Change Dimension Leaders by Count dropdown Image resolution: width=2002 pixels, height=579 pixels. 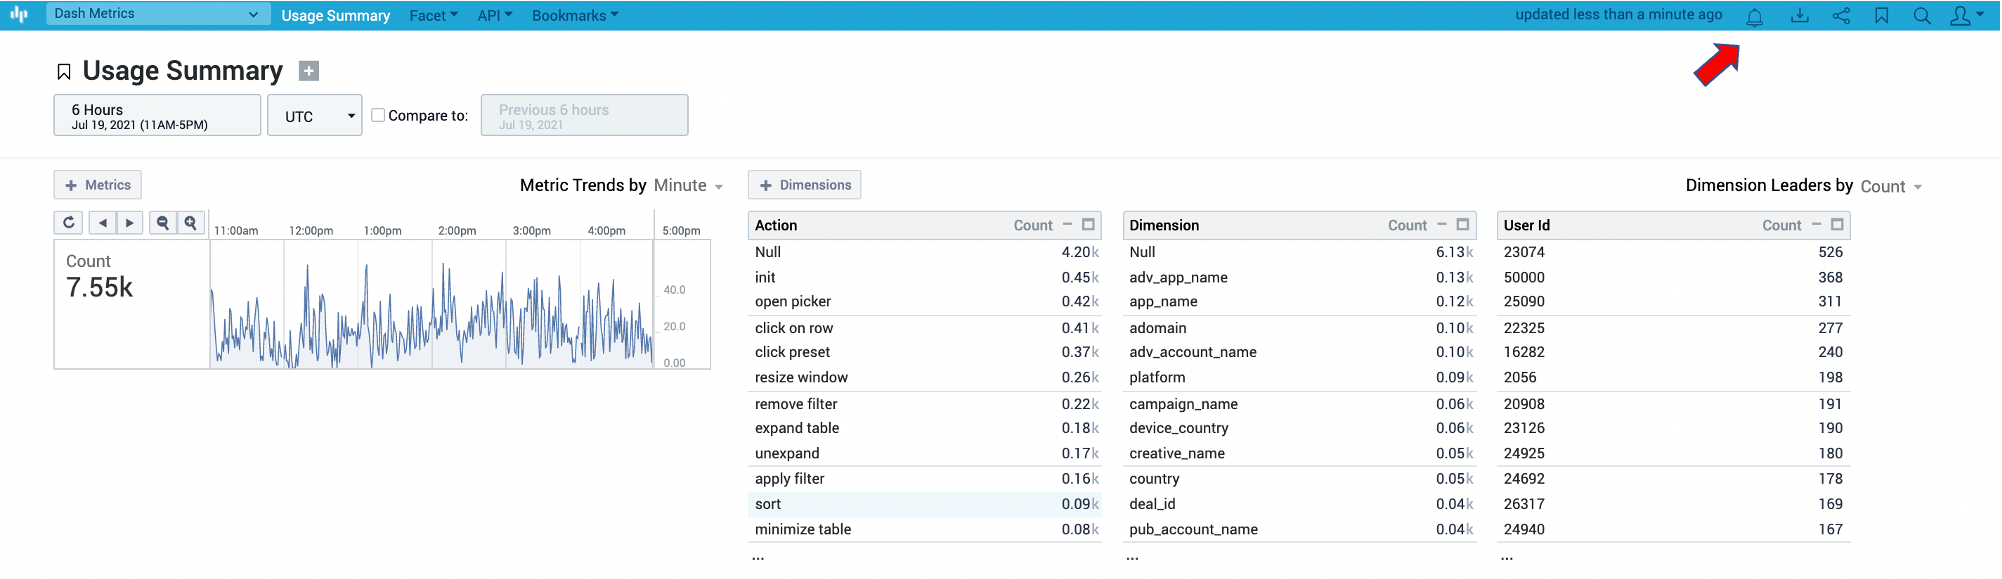point(1891,187)
